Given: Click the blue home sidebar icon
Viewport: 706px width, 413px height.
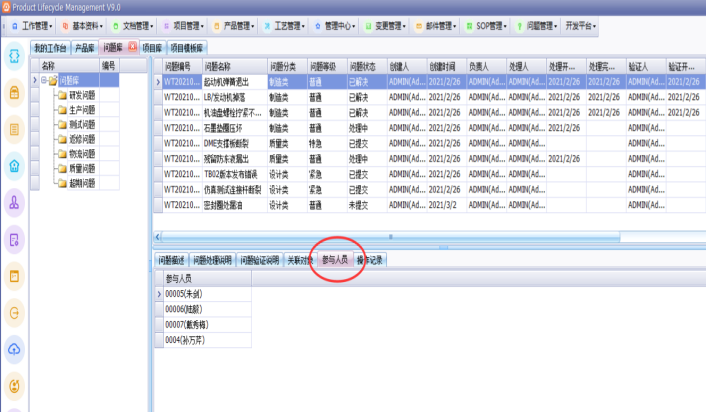Looking at the screenshot, I should click(14, 166).
